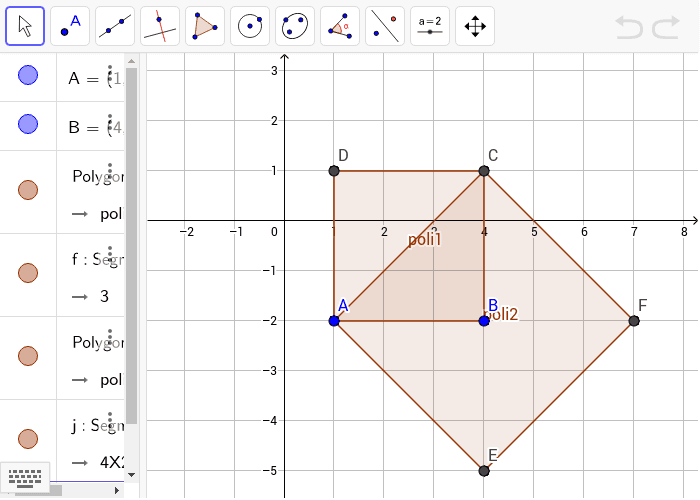Click the vertical scrollbar thumb in algebra panel
This screenshot has width=700, height=500.
click(131, 246)
